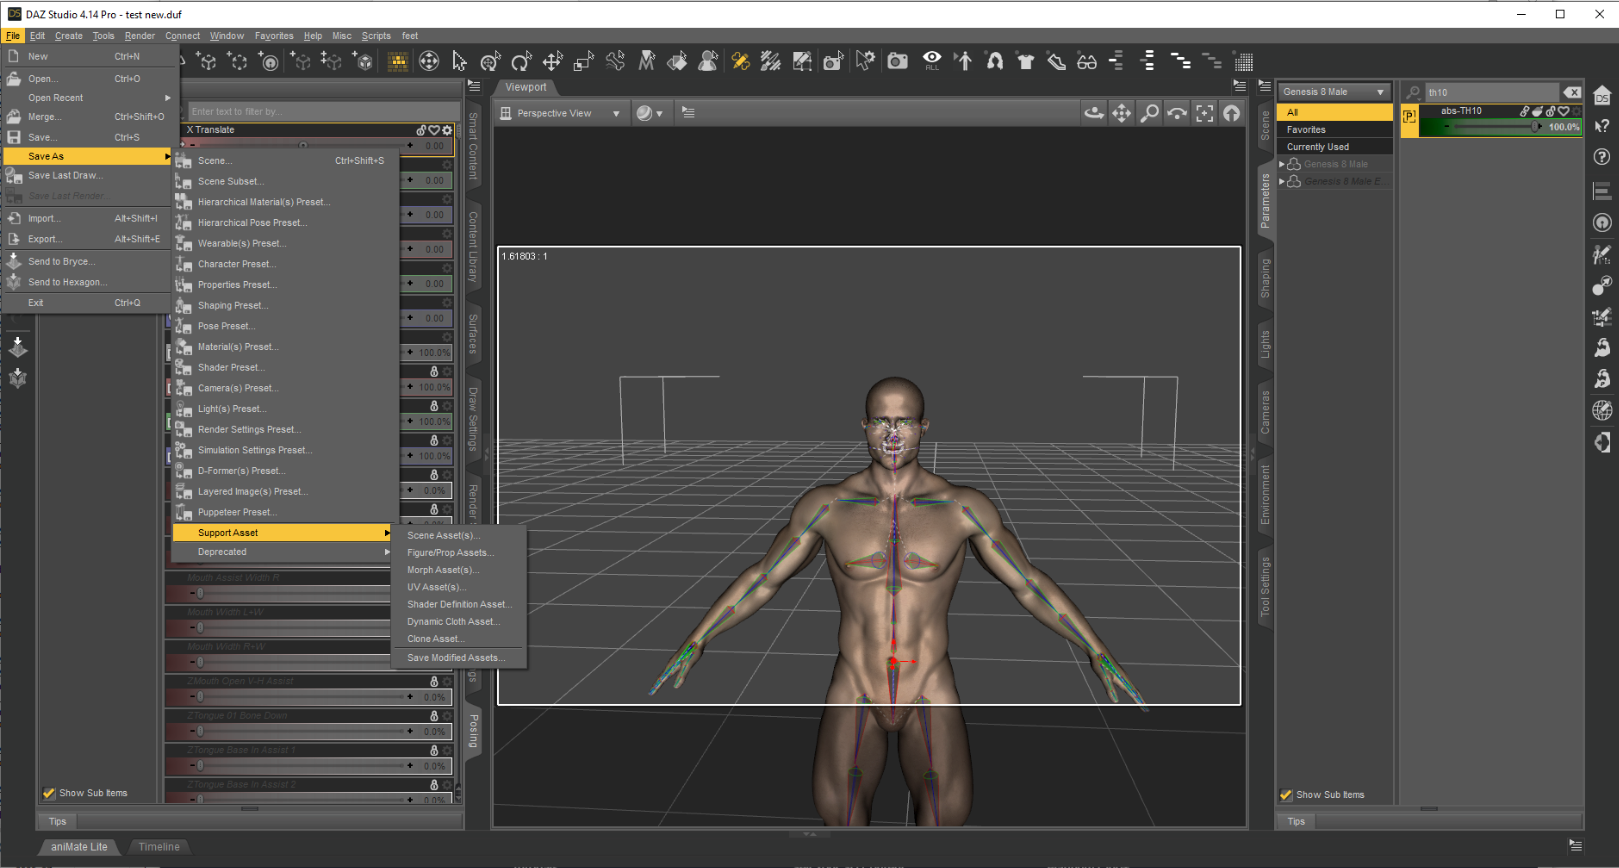This screenshot has height=868, width=1619.
Task: Expand the Genesis 8 Male tree item
Action: [1282, 164]
